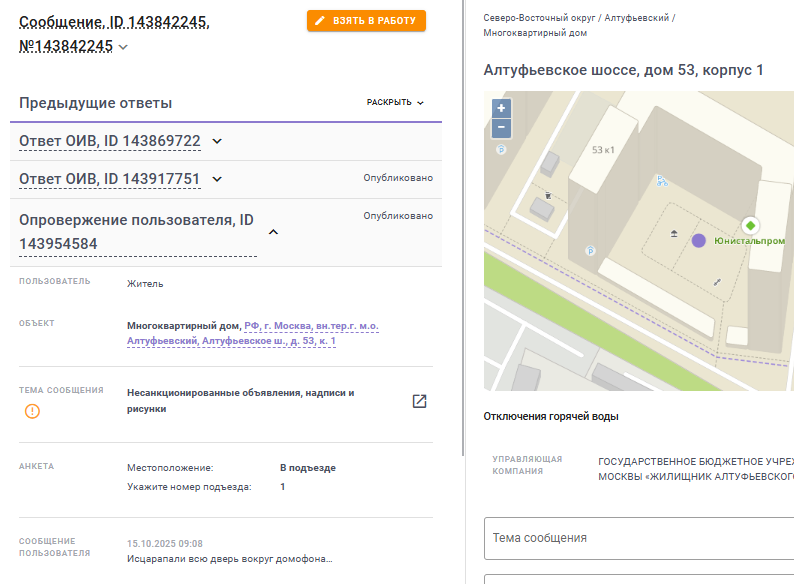Click the '53 к1' building label on map
The height and width of the screenshot is (584, 794).
click(x=603, y=150)
